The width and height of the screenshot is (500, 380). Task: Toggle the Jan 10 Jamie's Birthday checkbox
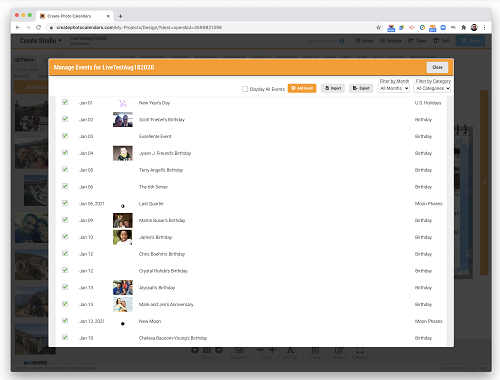point(65,237)
